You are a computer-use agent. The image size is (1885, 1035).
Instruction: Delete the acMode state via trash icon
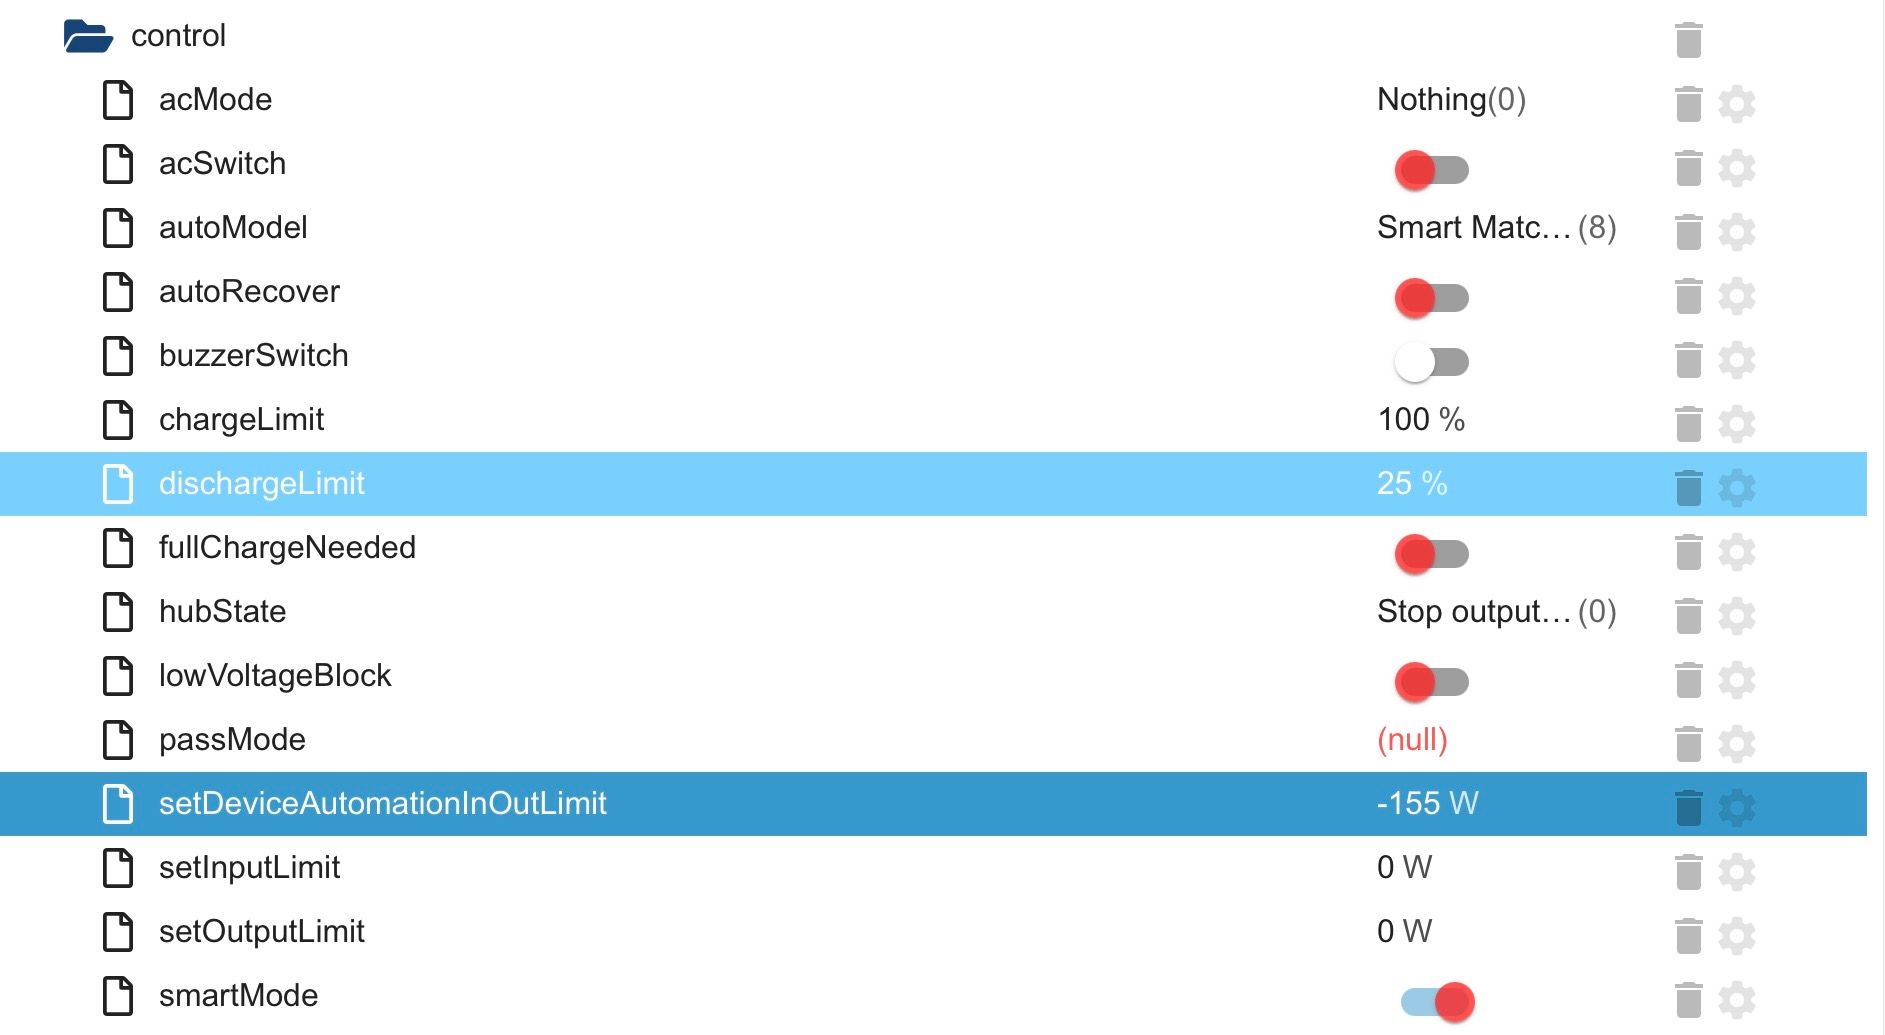point(1688,103)
